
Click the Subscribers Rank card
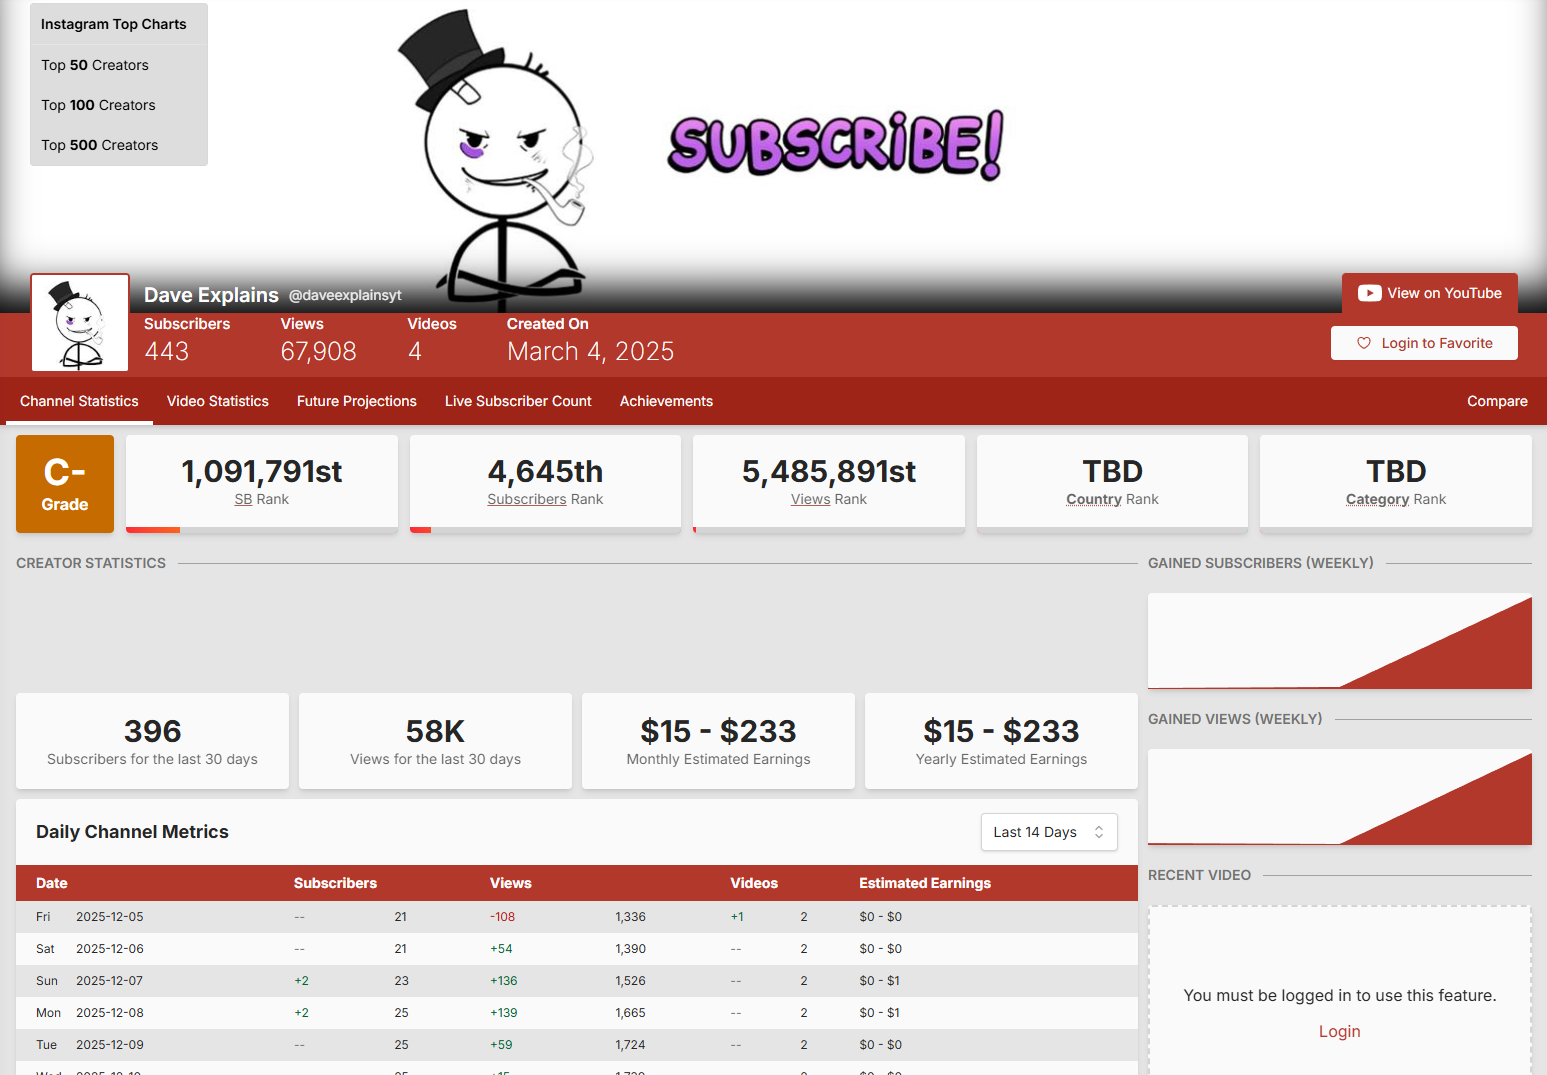tap(545, 482)
